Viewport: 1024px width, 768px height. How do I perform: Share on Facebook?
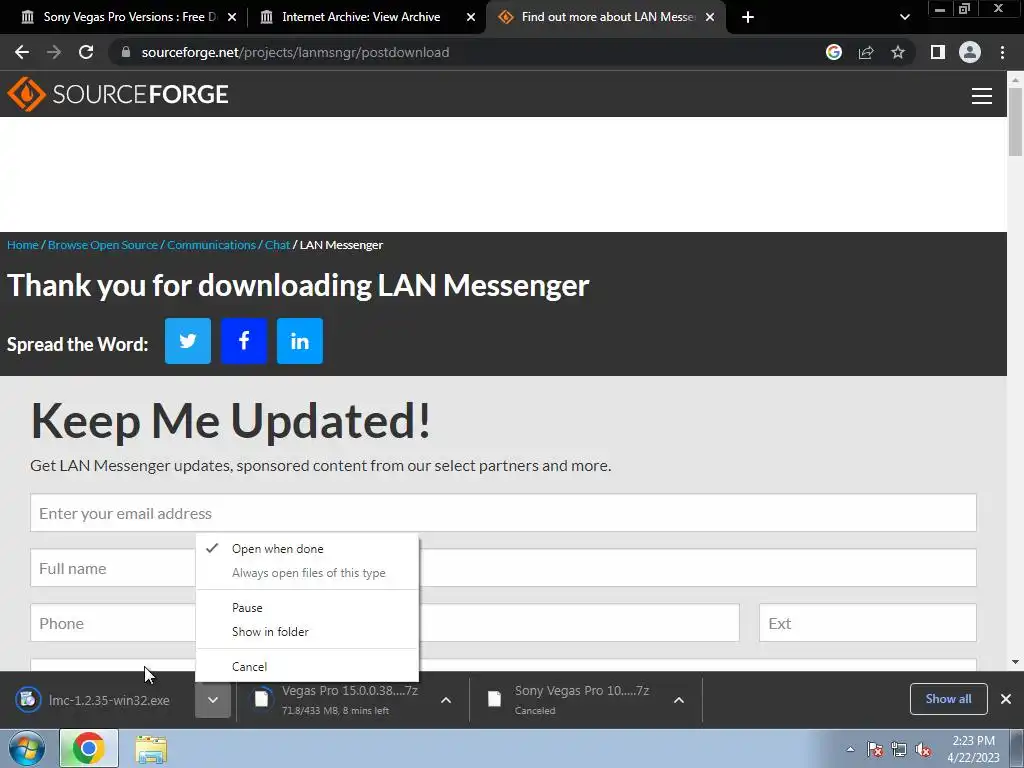(244, 341)
